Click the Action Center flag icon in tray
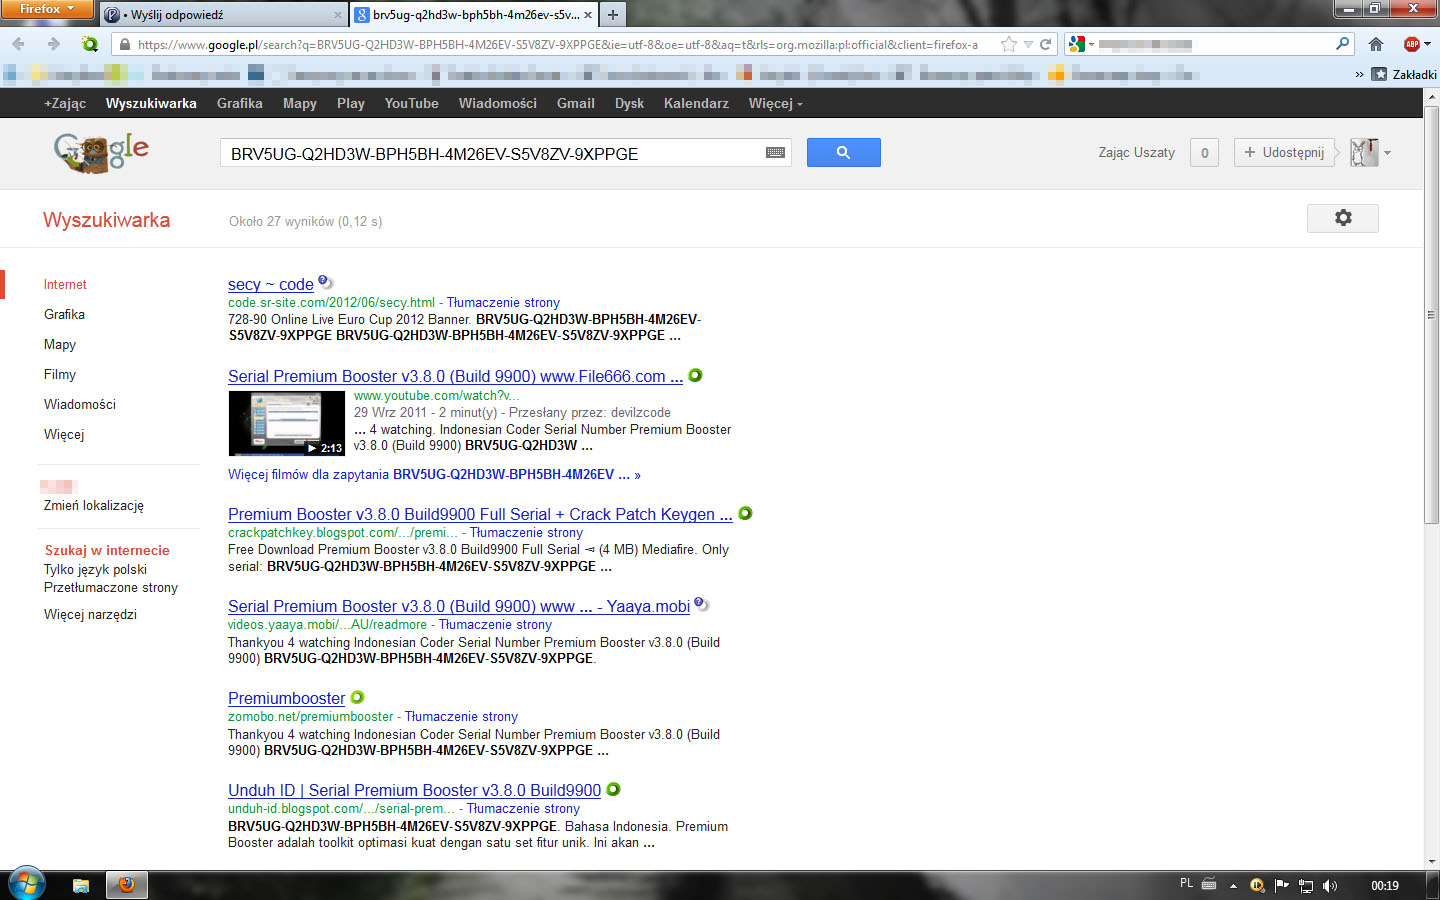The image size is (1440, 900). pos(1282,885)
